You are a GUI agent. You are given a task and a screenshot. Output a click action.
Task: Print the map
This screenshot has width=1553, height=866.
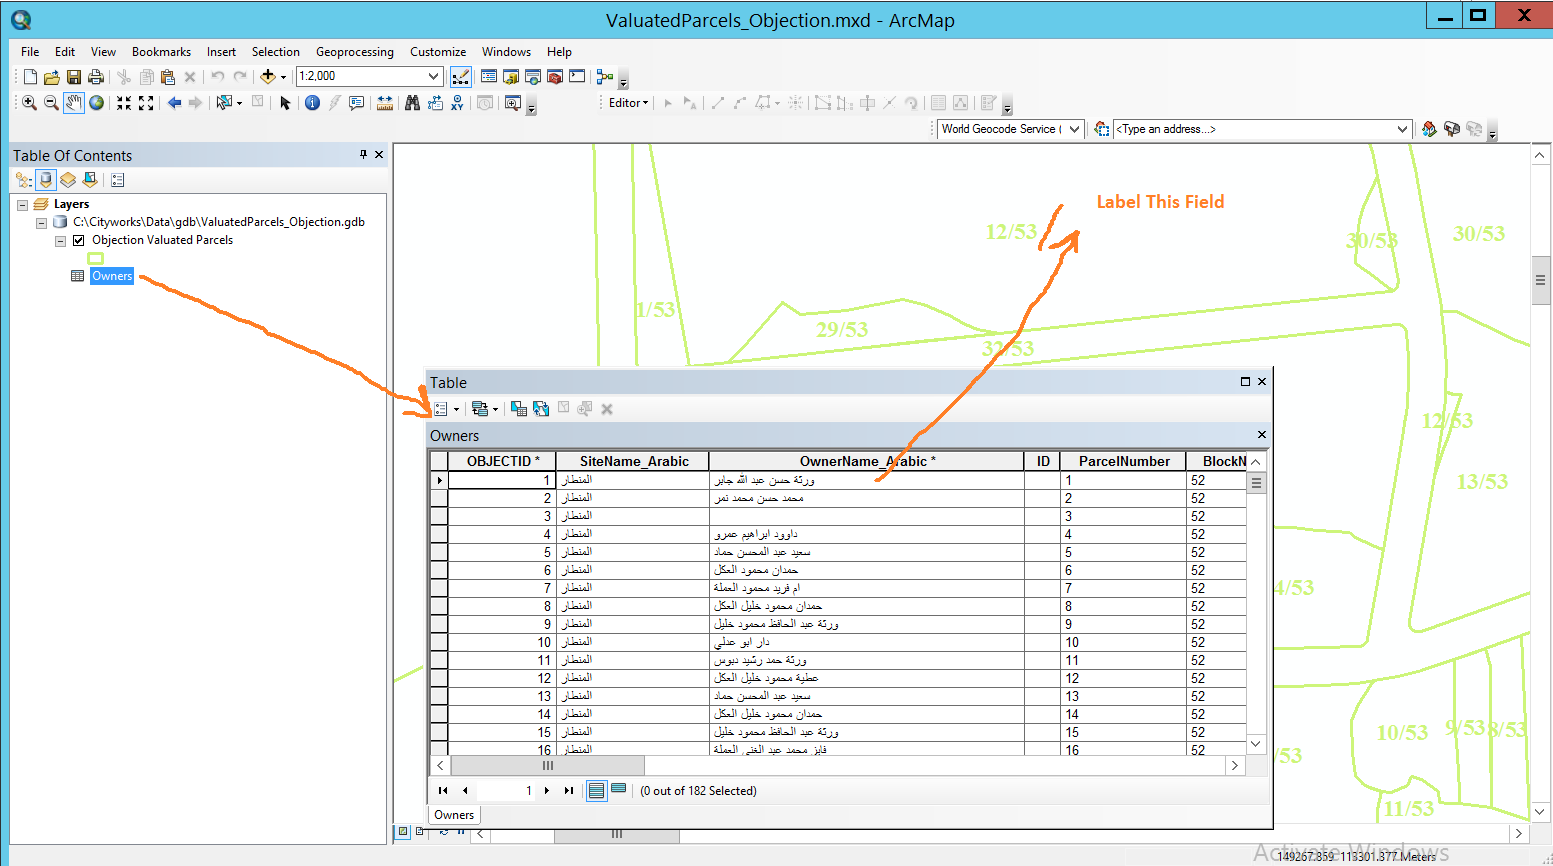click(x=96, y=77)
